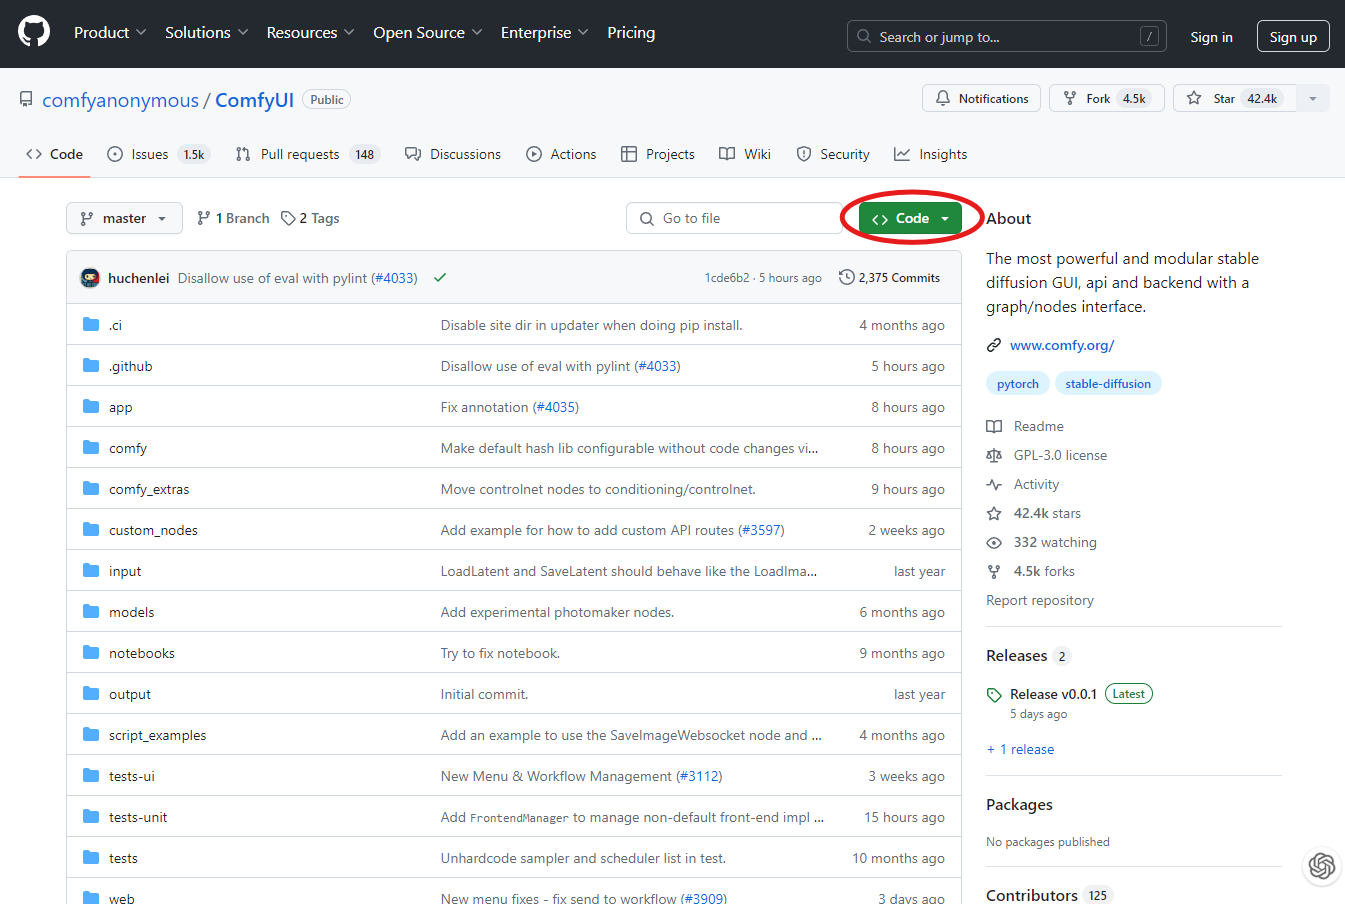This screenshot has height=904, width=1345.
Task: Expand the Resources menu
Action: pyautogui.click(x=310, y=32)
